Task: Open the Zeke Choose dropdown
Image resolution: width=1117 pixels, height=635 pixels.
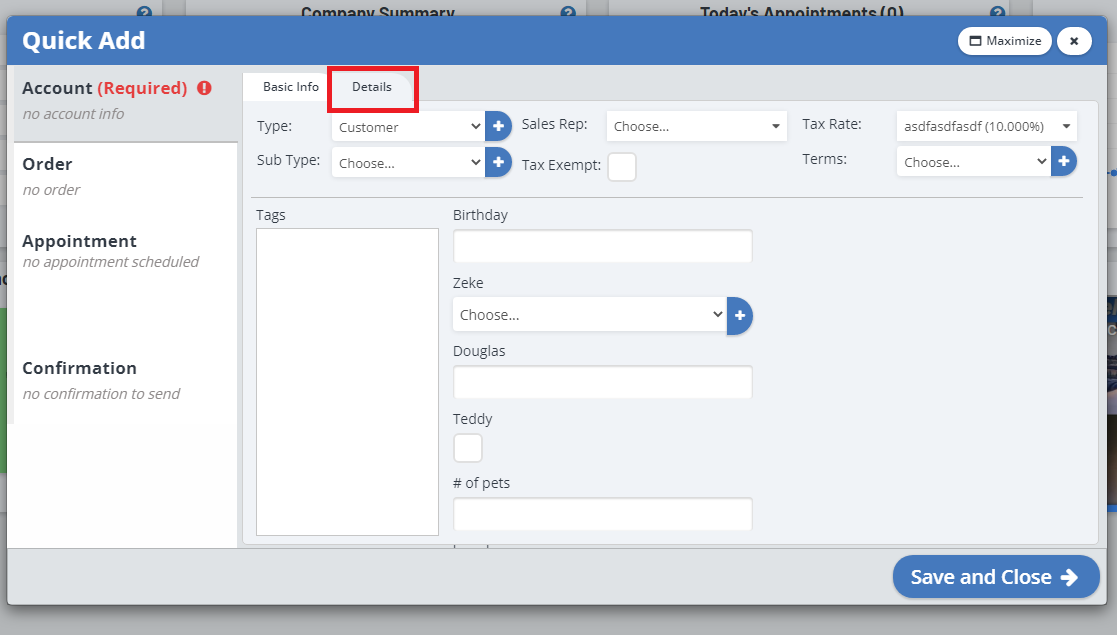Action: pos(589,315)
